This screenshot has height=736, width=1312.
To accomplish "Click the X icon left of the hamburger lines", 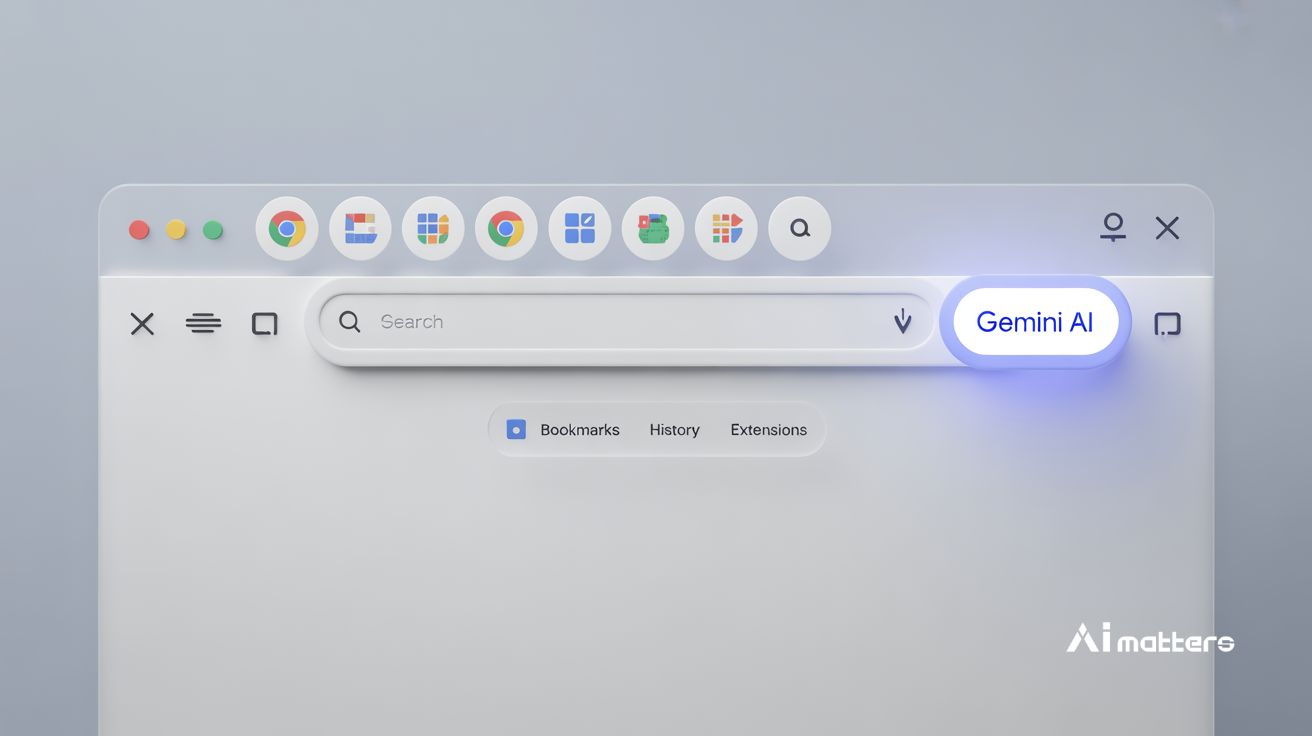I will click(142, 323).
